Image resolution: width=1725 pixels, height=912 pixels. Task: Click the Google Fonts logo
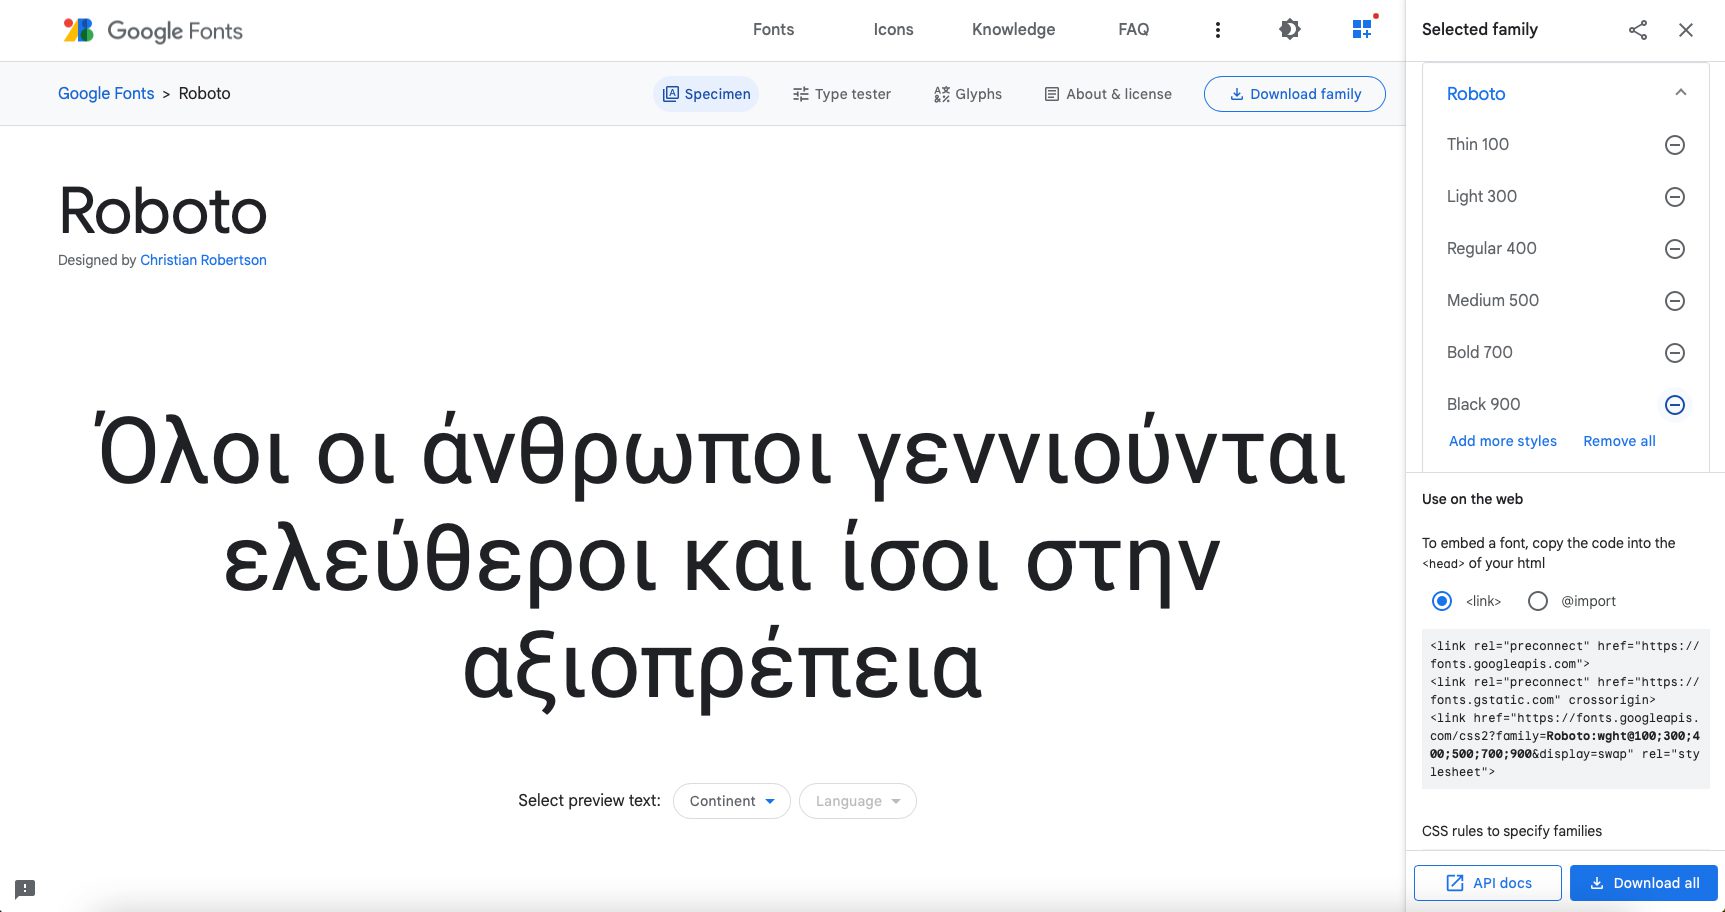pos(152,30)
